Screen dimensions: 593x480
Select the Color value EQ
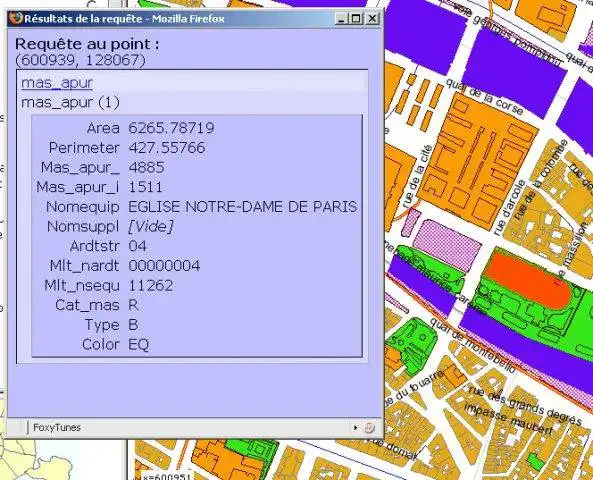tap(139, 344)
